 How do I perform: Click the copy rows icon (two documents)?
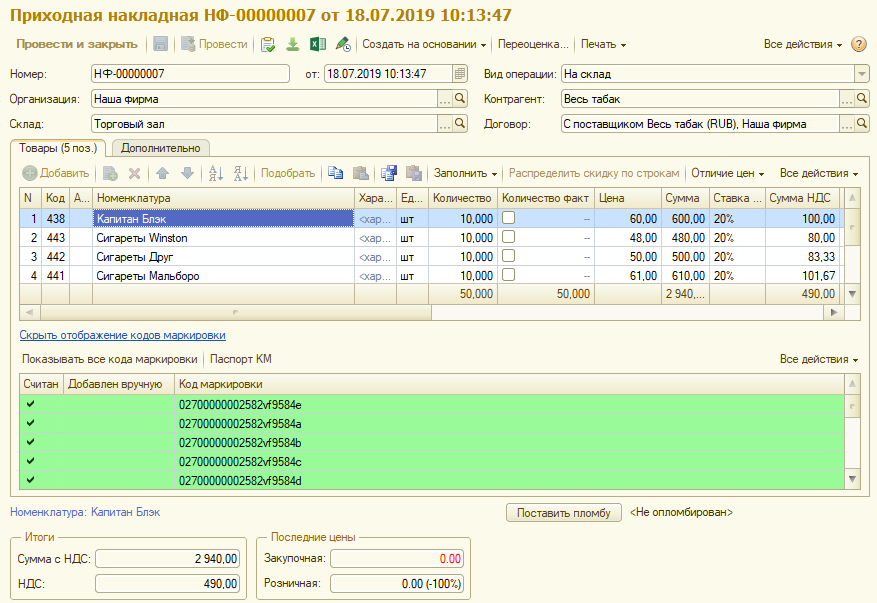[x=336, y=173]
